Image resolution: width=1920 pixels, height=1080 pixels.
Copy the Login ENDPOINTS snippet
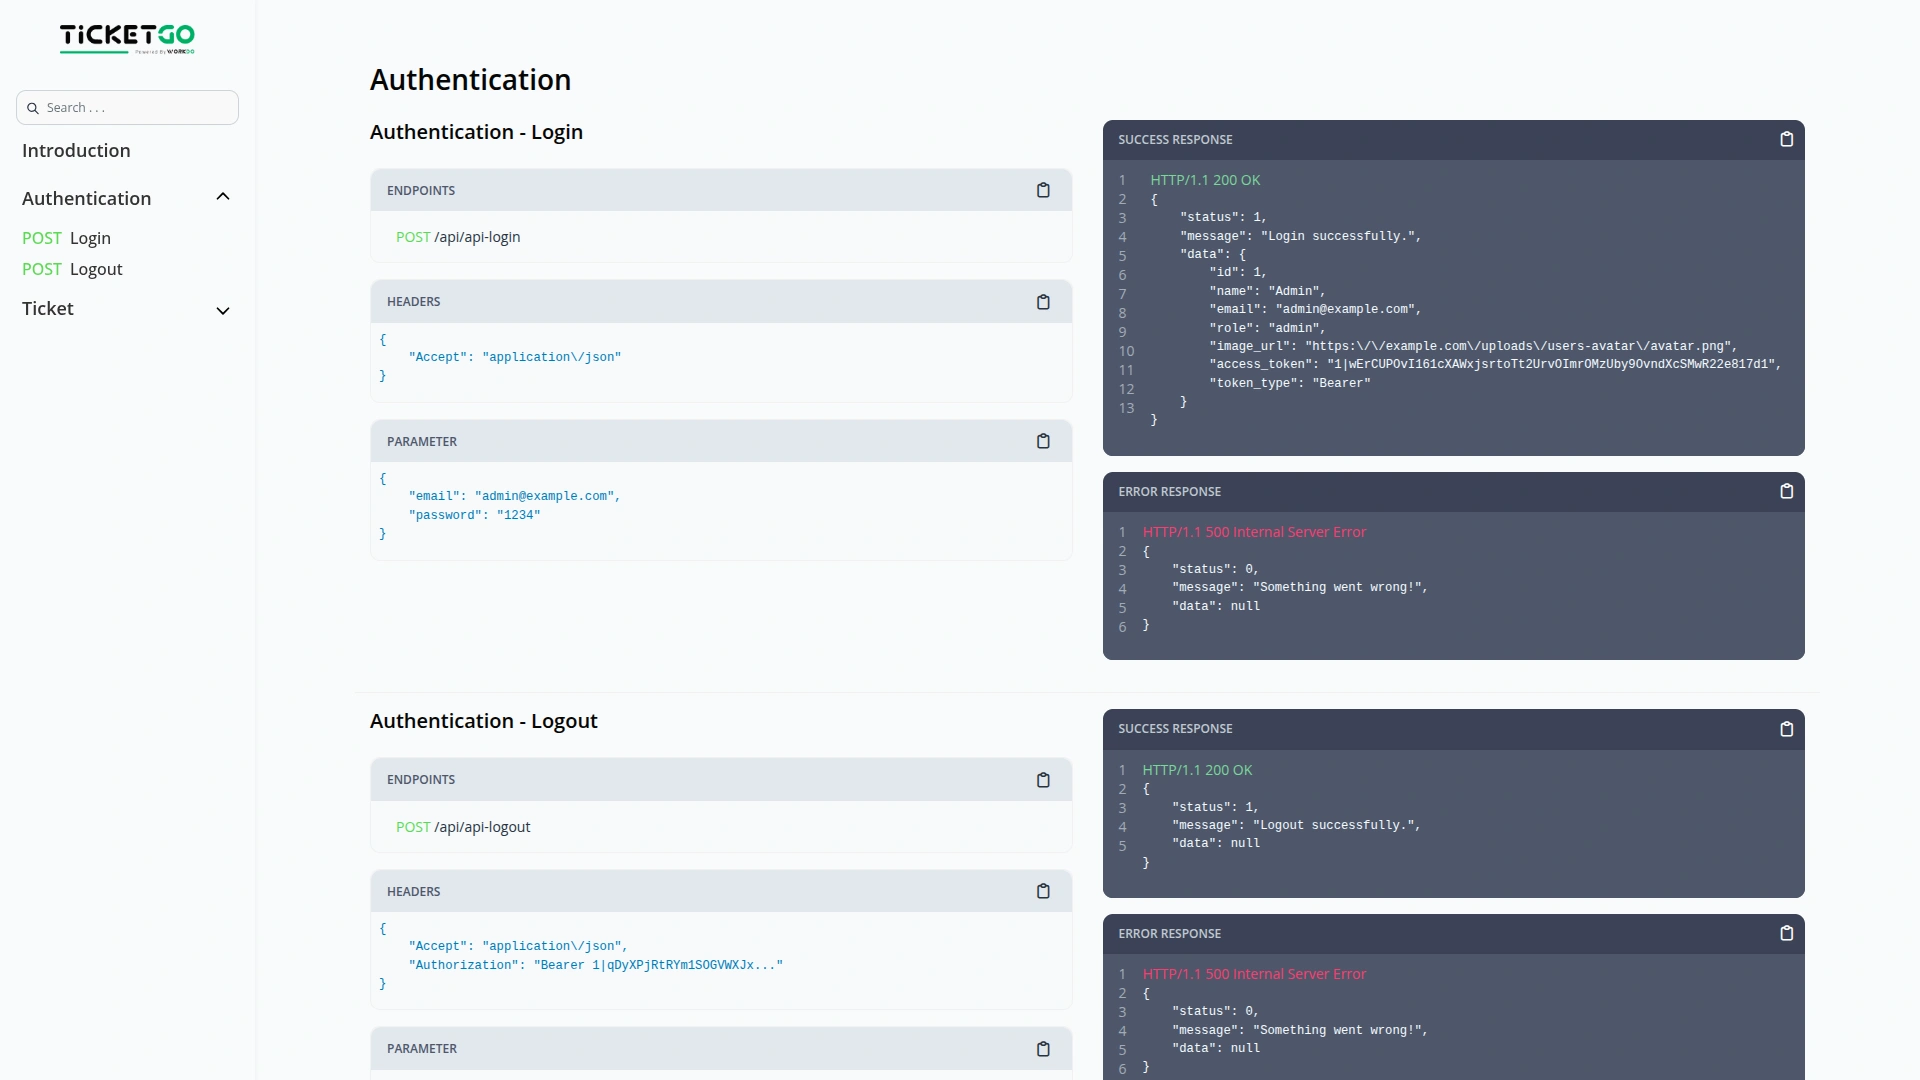pos(1043,190)
